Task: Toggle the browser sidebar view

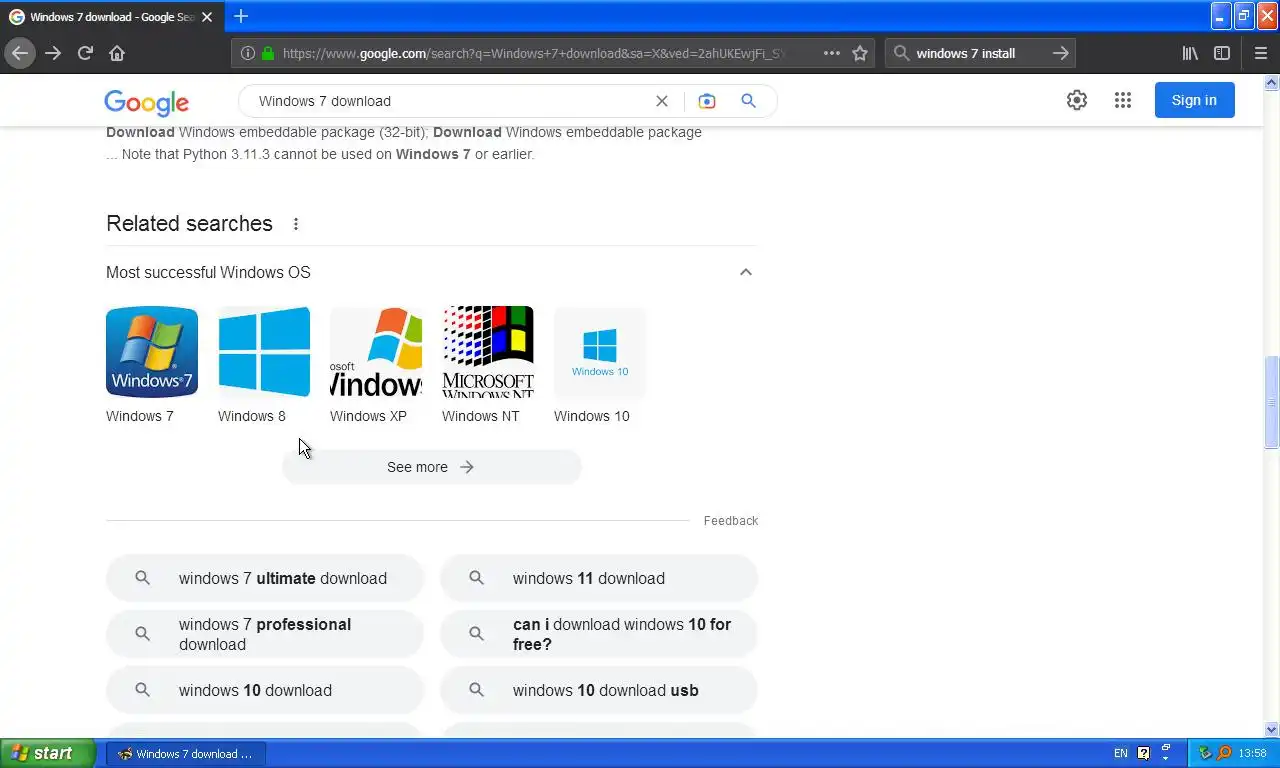Action: click(1222, 53)
